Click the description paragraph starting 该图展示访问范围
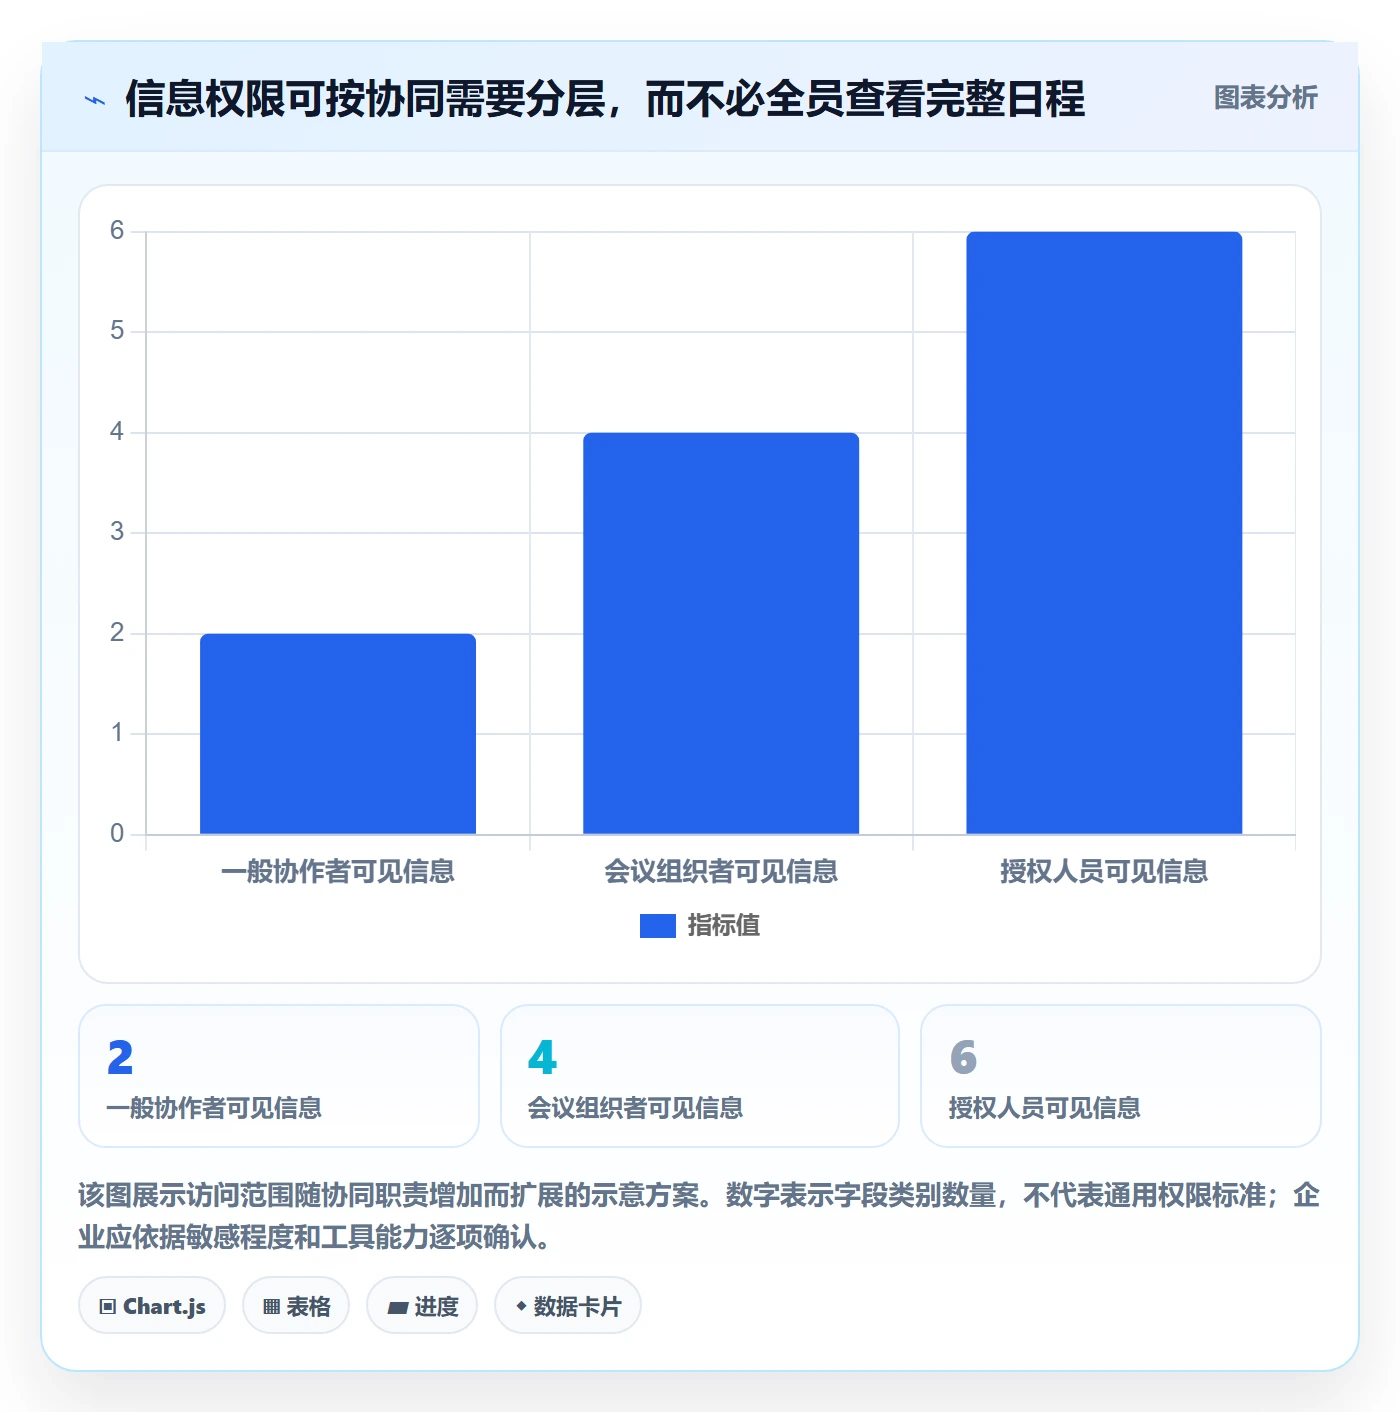Screen dimensions: 1400x1412 [699, 1216]
